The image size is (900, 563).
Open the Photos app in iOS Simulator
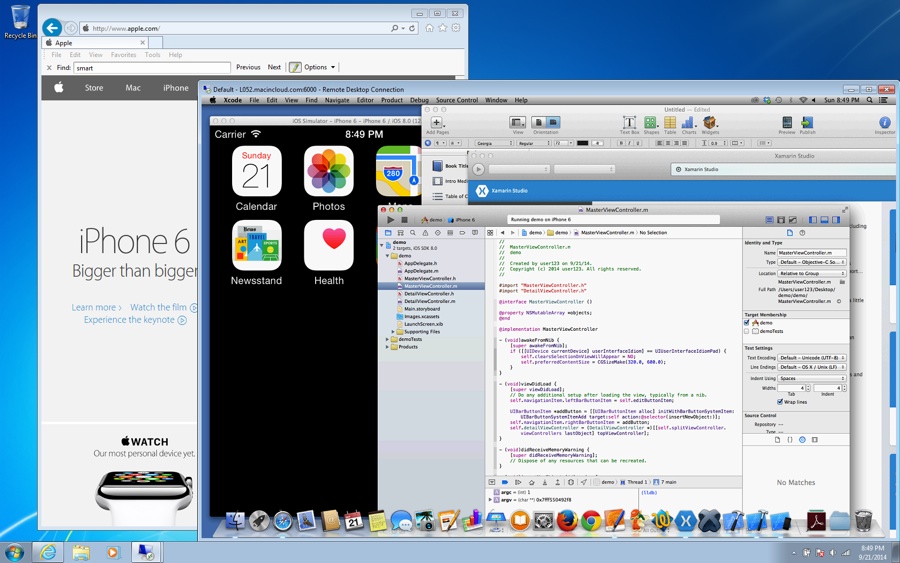pos(329,171)
